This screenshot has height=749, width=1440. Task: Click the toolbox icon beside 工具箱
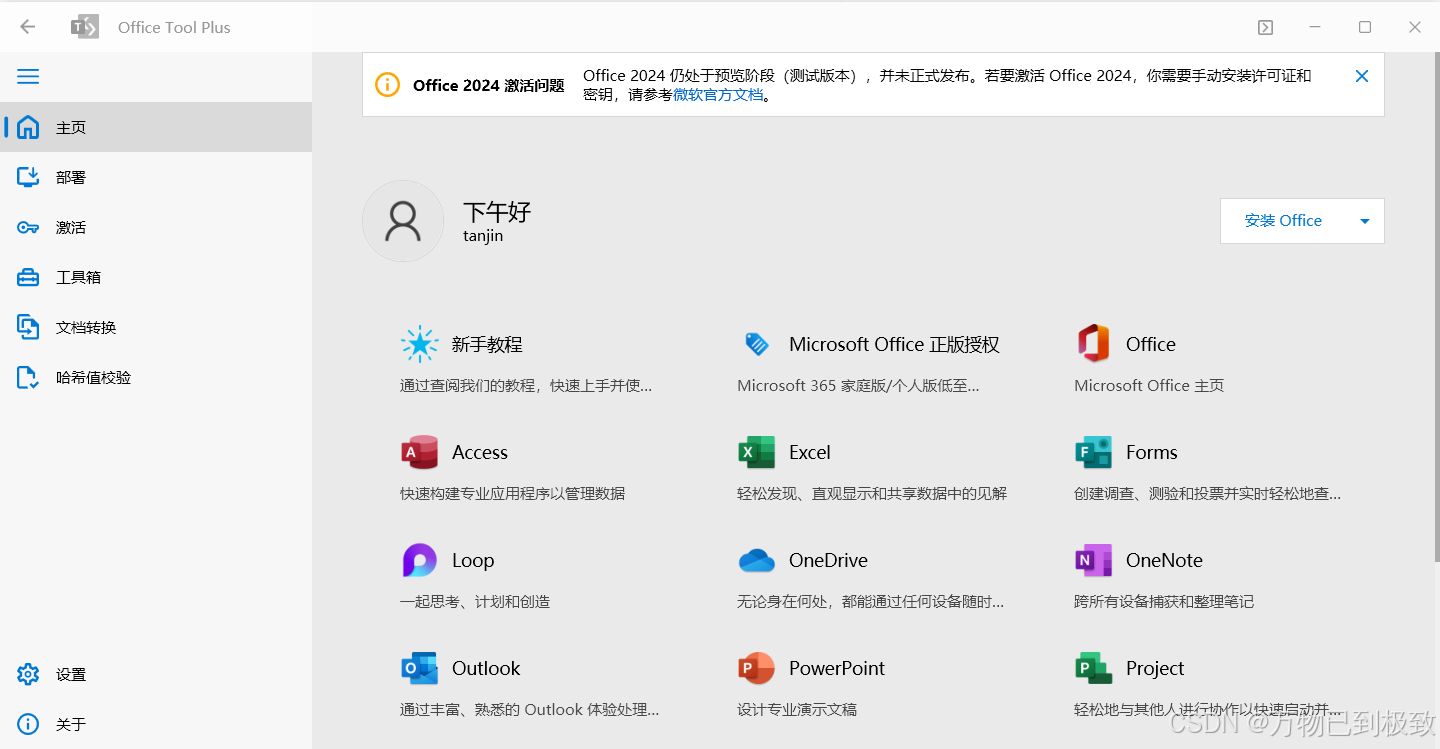(x=28, y=277)
